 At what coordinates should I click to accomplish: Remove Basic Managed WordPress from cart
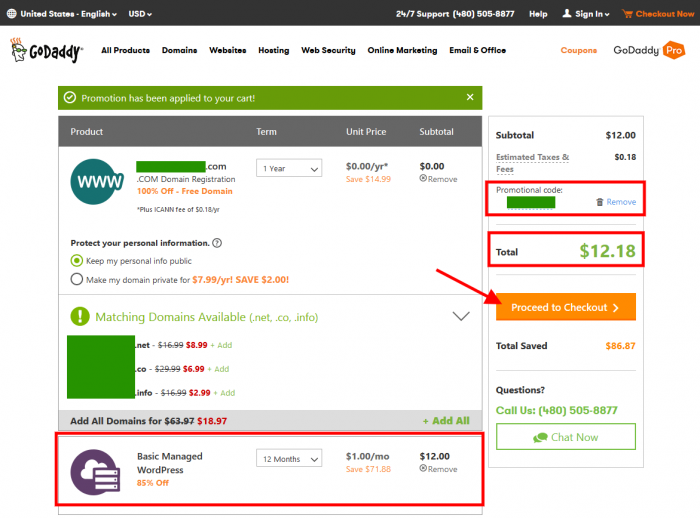click(x=438, y=469)
